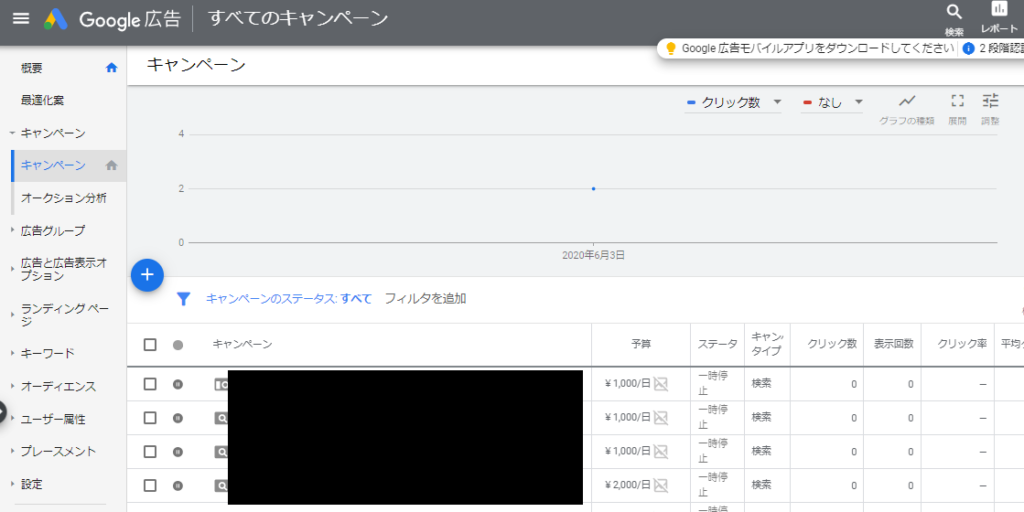Screen dimensions: 1024x512
Task: Sort by キャンペーン column header
Action: click(x=242, y=344)
